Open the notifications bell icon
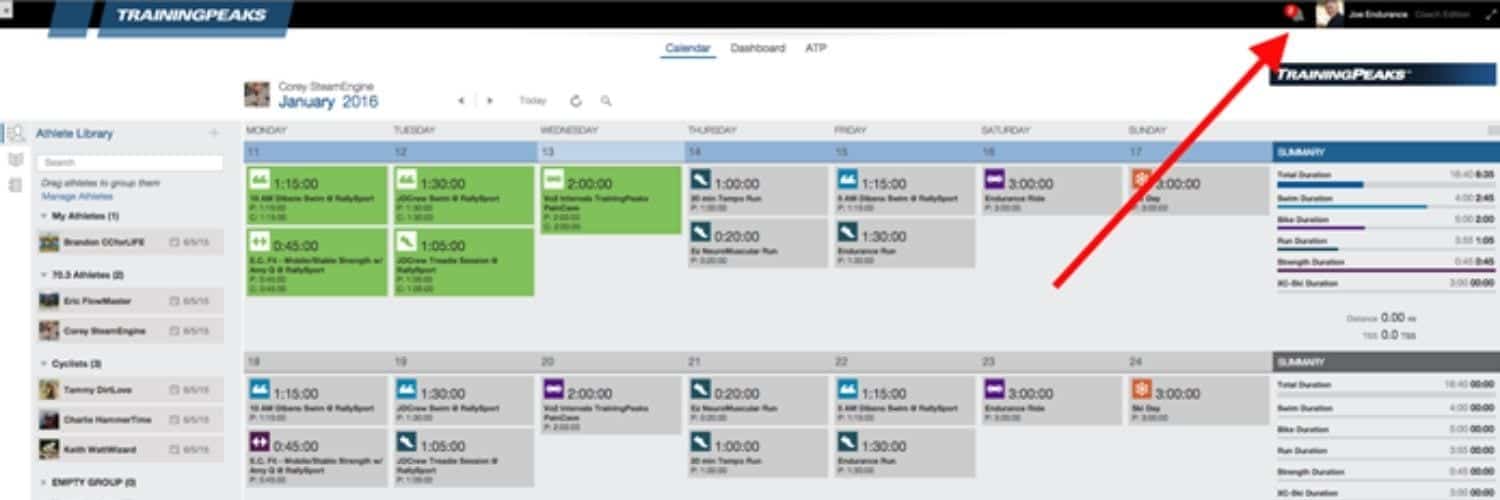This screenshot has width=1500, height=500. pos(1294,14)
